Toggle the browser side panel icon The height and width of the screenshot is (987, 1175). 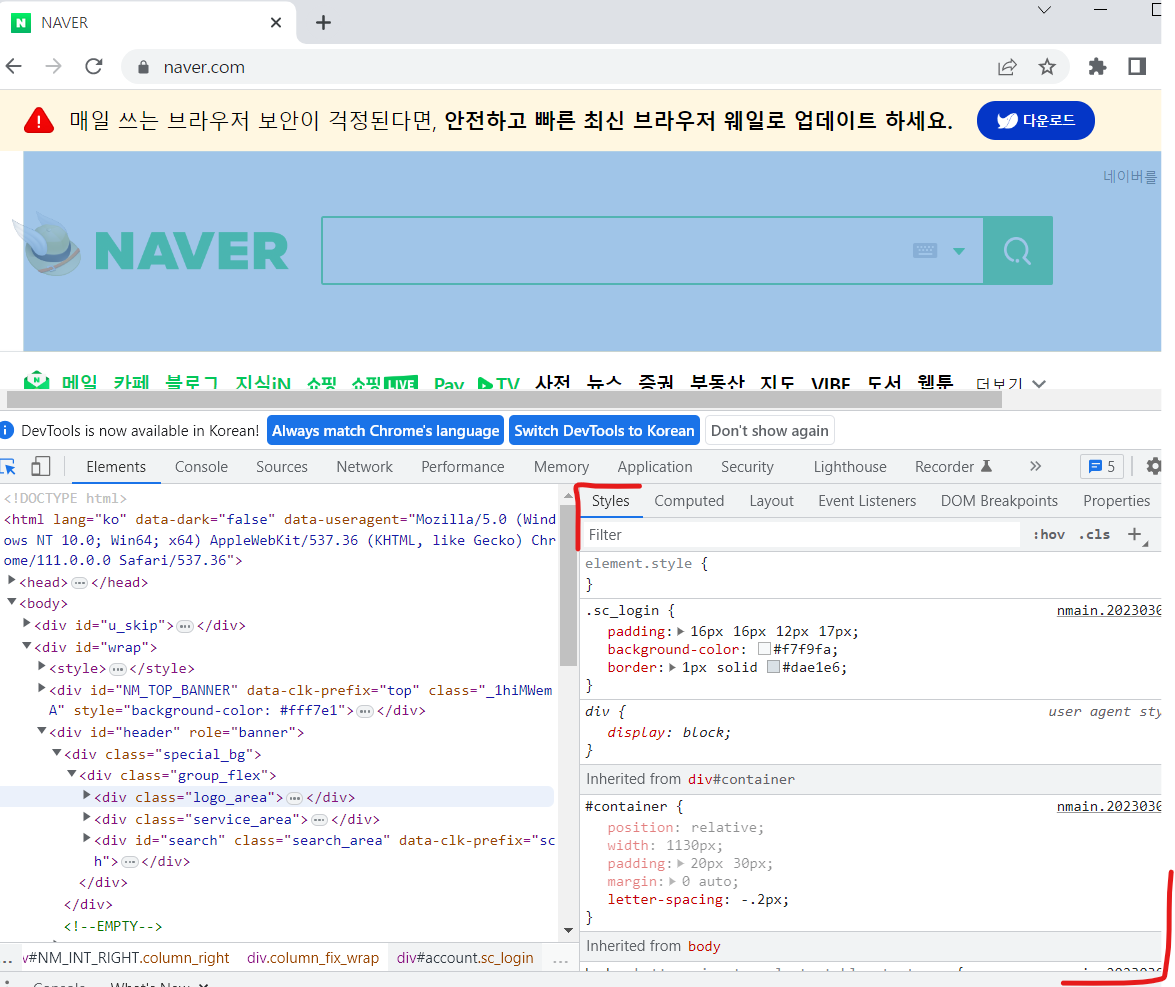click(1137, 67)
